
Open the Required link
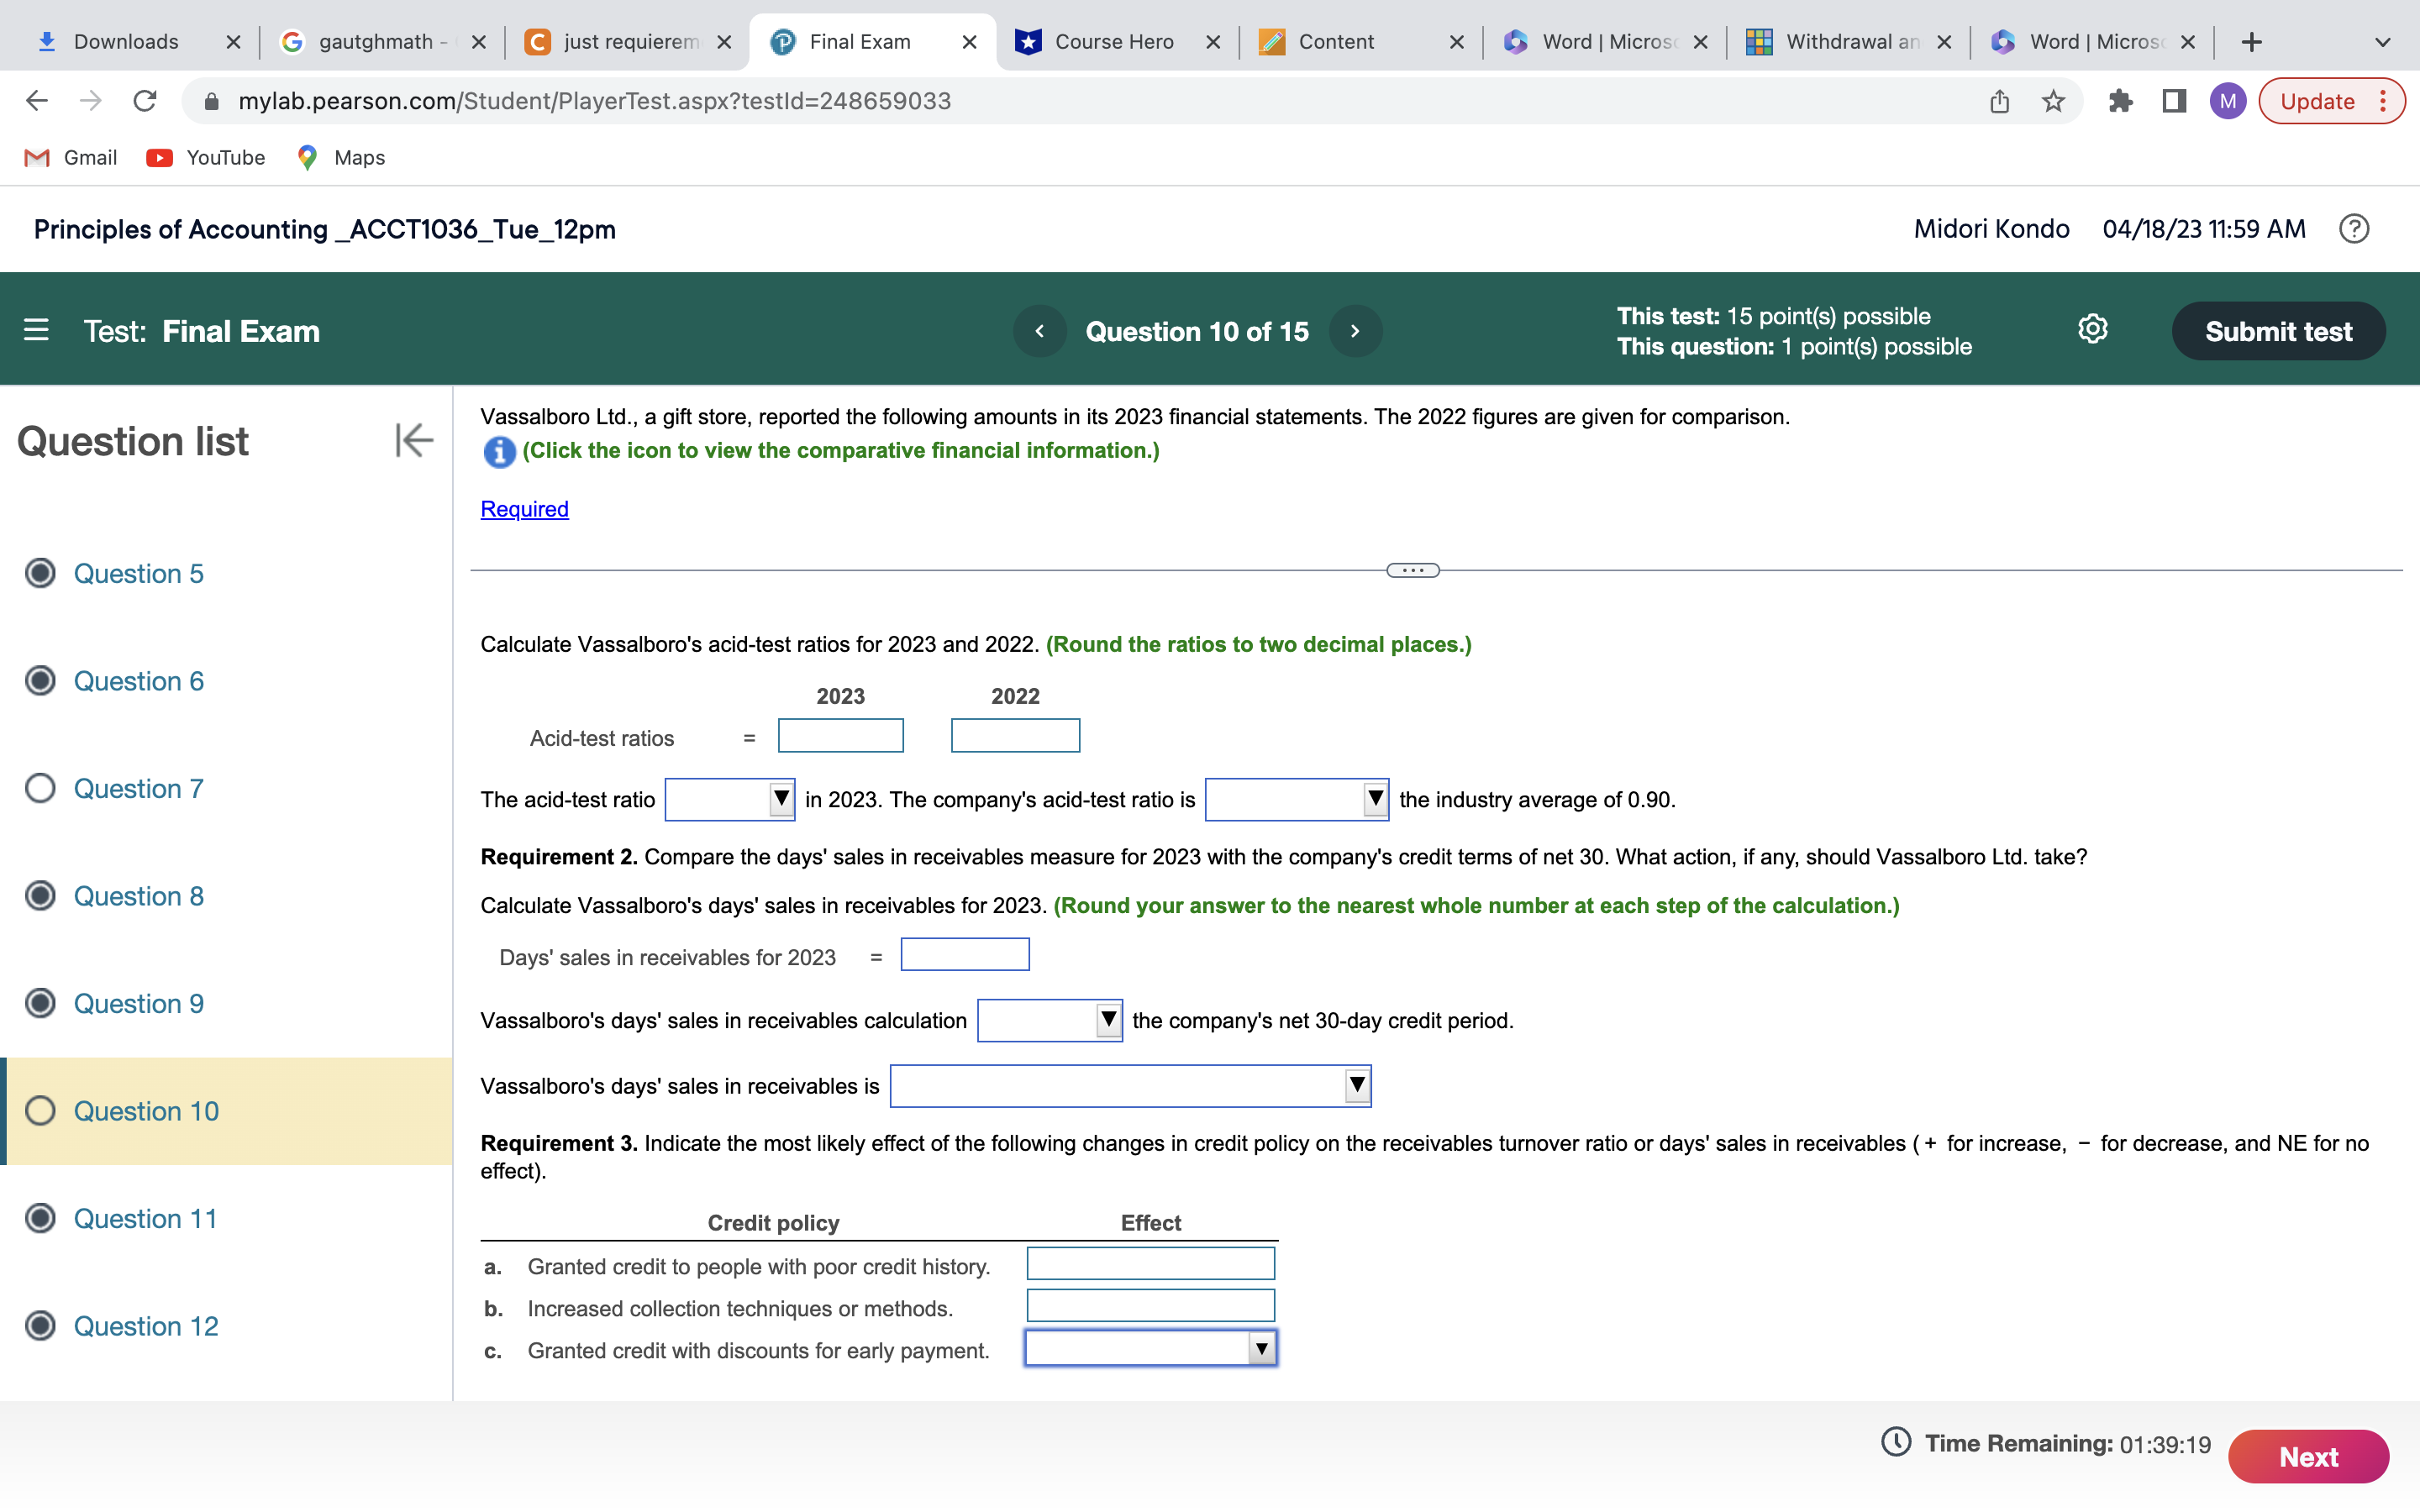point(524,509)
